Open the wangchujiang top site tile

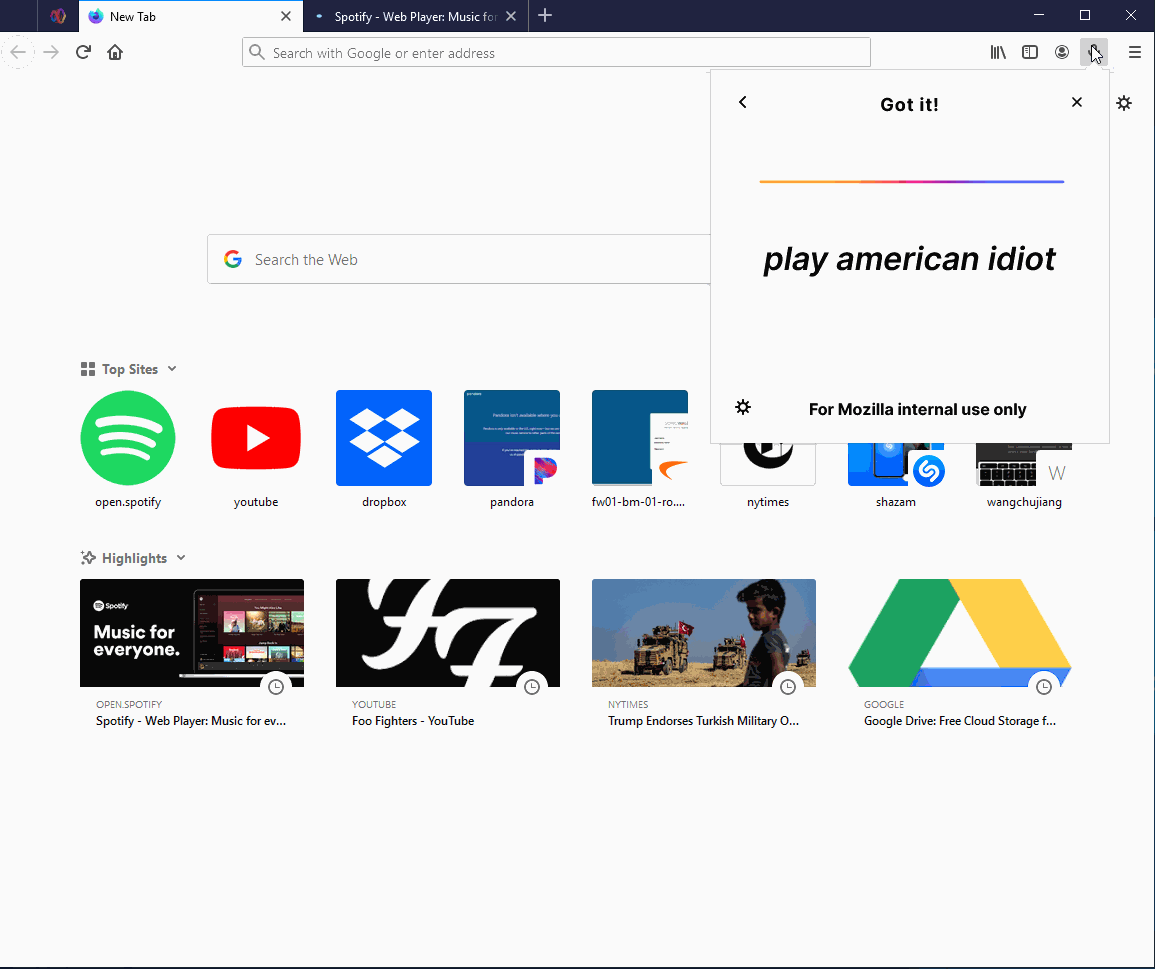point(1024,465)
